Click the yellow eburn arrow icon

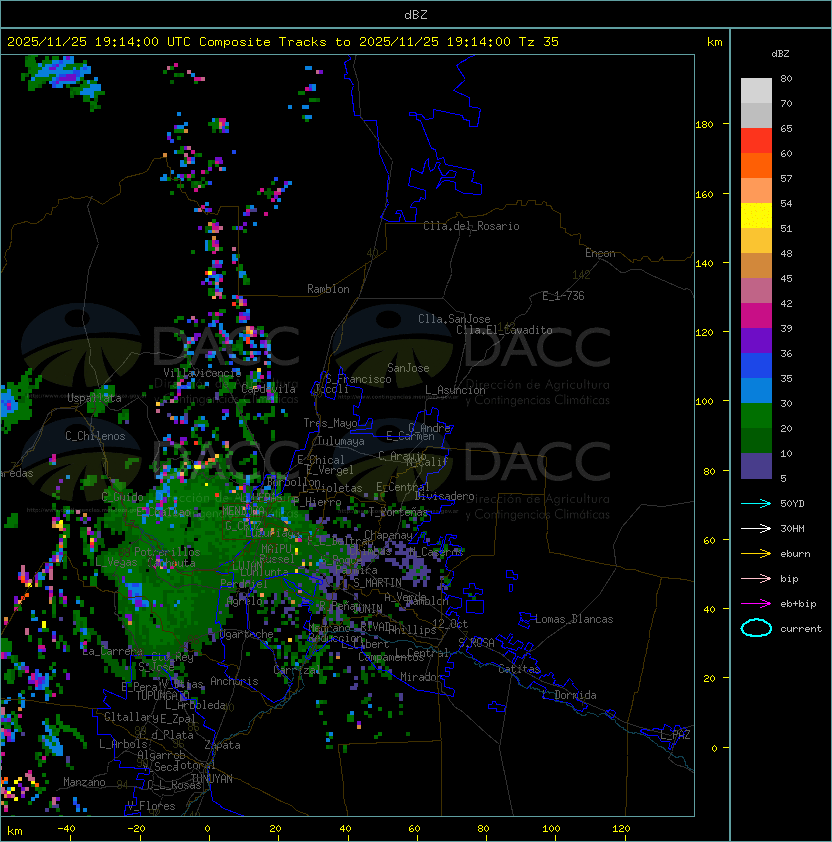756,554
